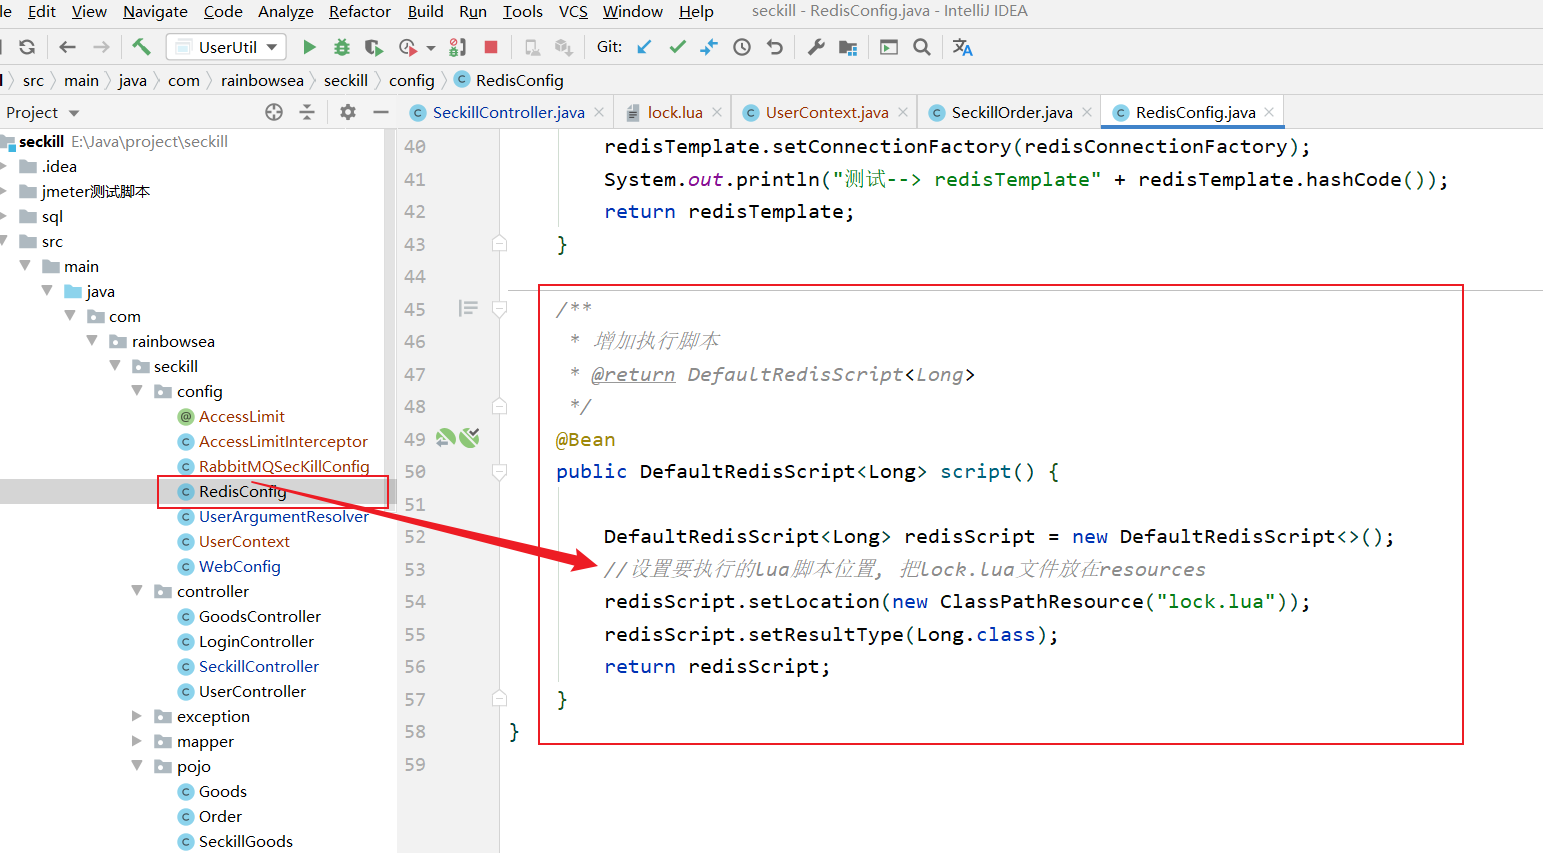Fold the Javadoc comment at line 45
This screenshot has height=853, width=1543.
coord(499,309)
